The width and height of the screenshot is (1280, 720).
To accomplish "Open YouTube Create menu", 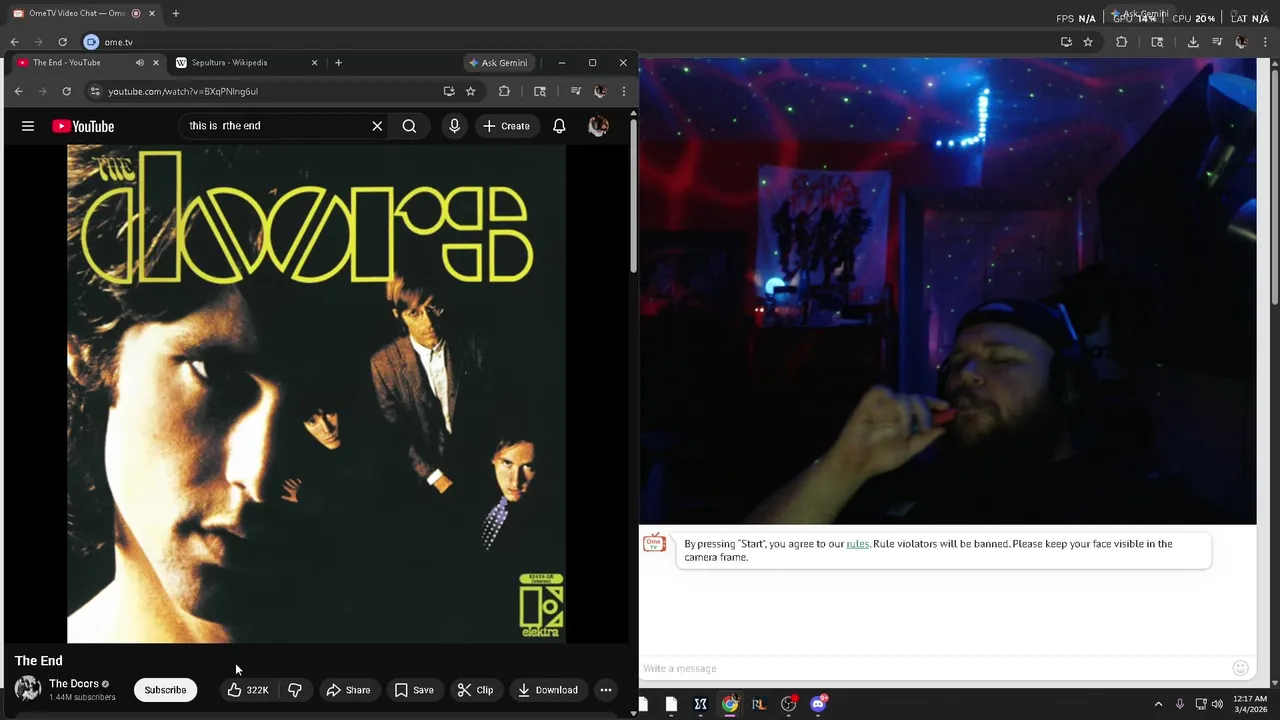I will click(506, 126).
